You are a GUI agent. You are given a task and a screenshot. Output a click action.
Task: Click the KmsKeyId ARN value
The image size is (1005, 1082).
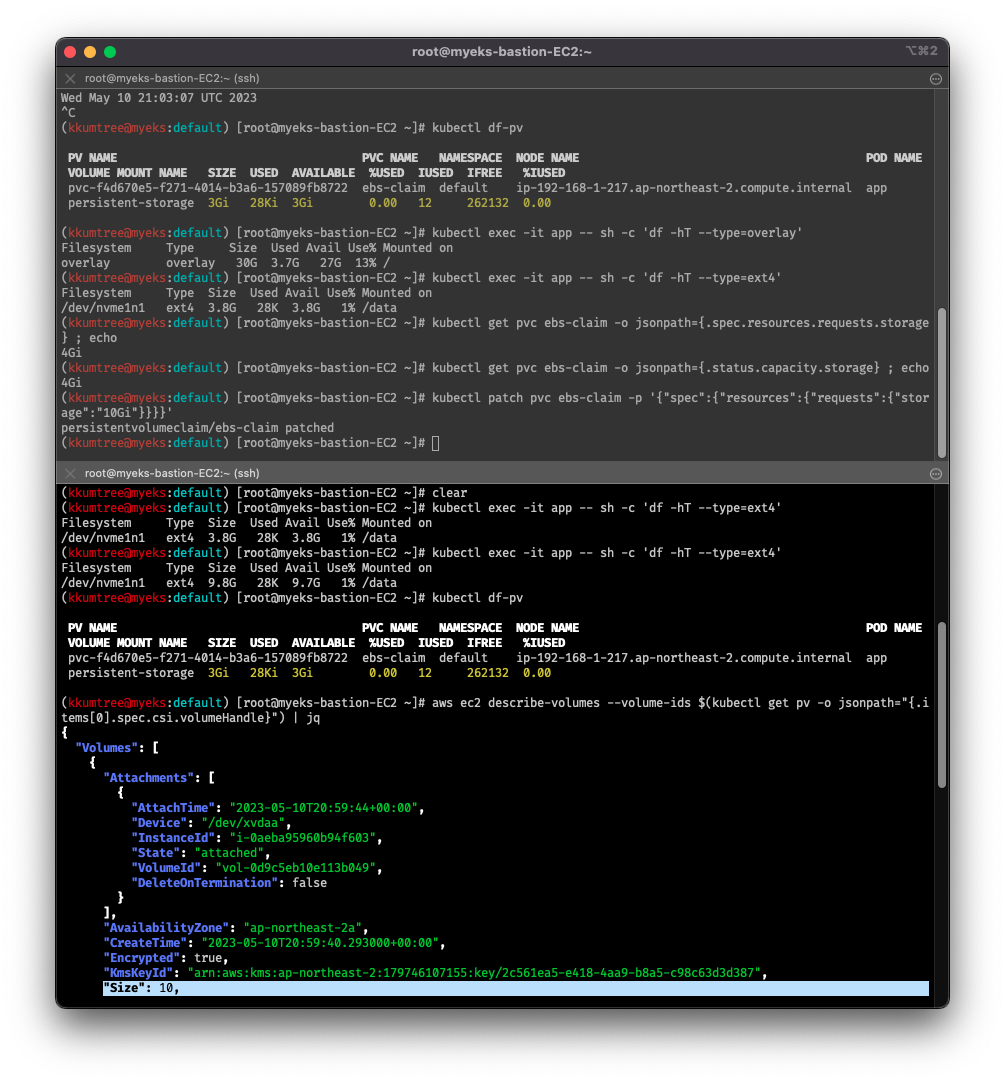coord(474,973)
